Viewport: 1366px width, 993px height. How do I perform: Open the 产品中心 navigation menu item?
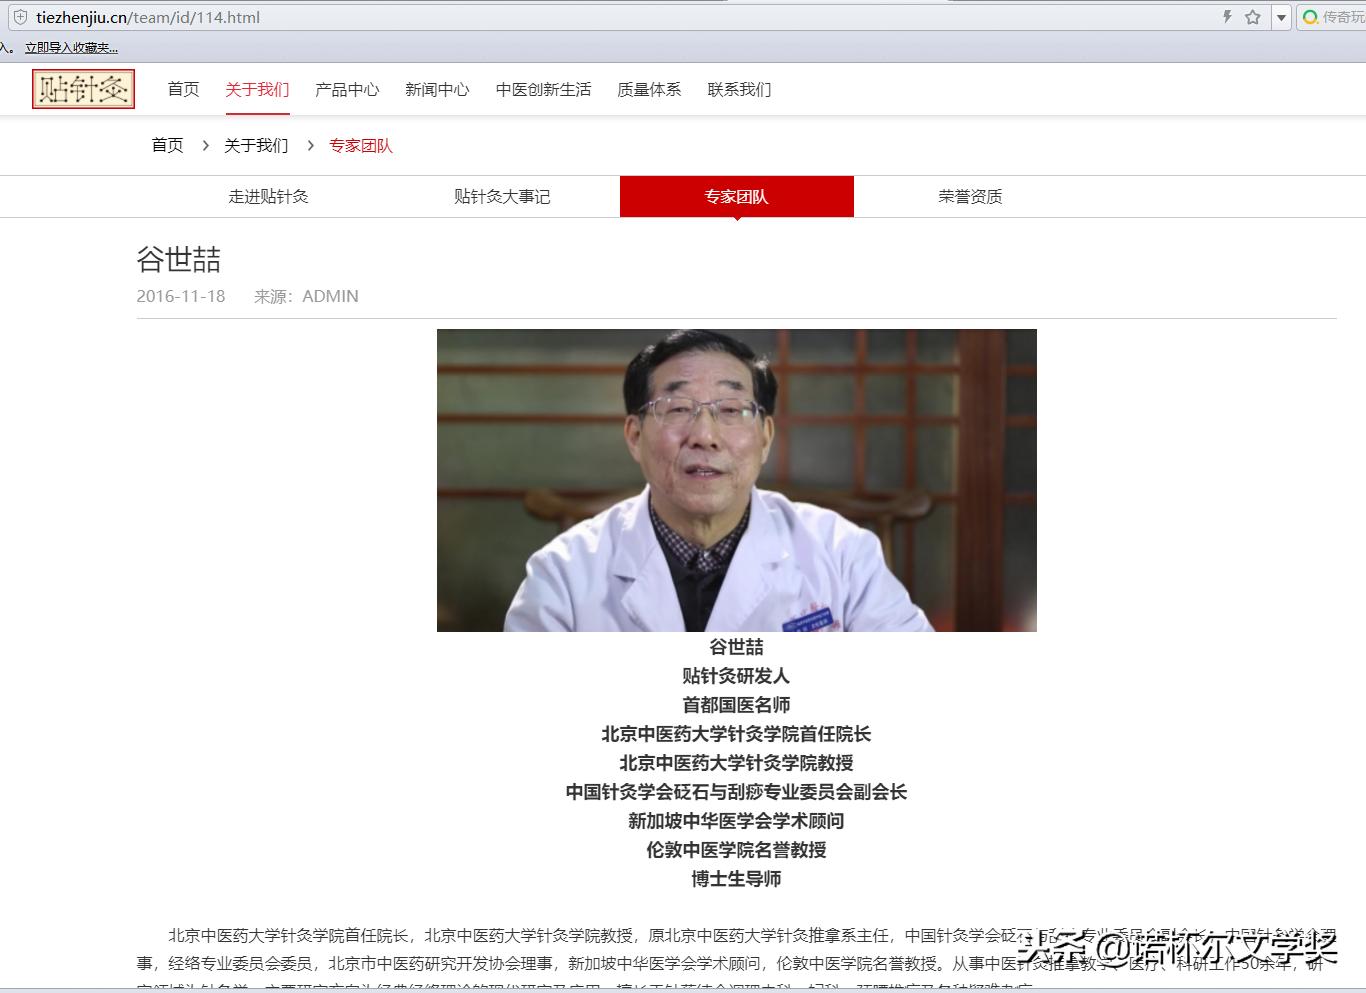(x=347, y=89)
